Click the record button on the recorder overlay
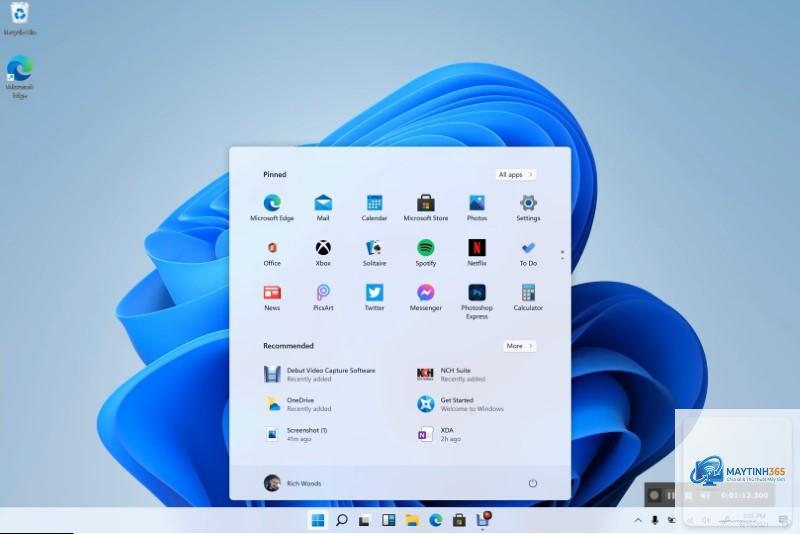The width and height of the screenshot is (800, 534). pos(654,495)
